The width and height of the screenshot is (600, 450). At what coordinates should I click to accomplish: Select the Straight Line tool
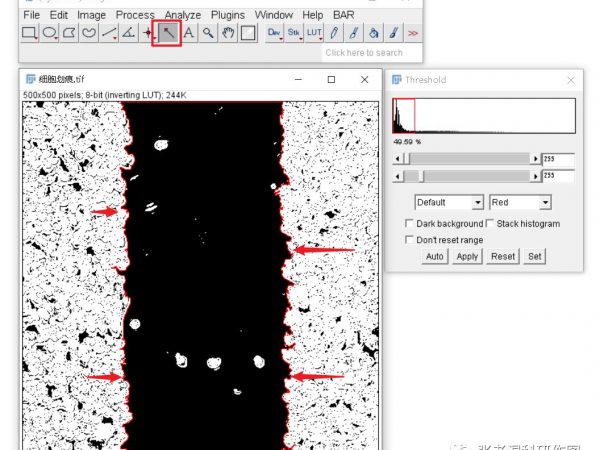109,33
